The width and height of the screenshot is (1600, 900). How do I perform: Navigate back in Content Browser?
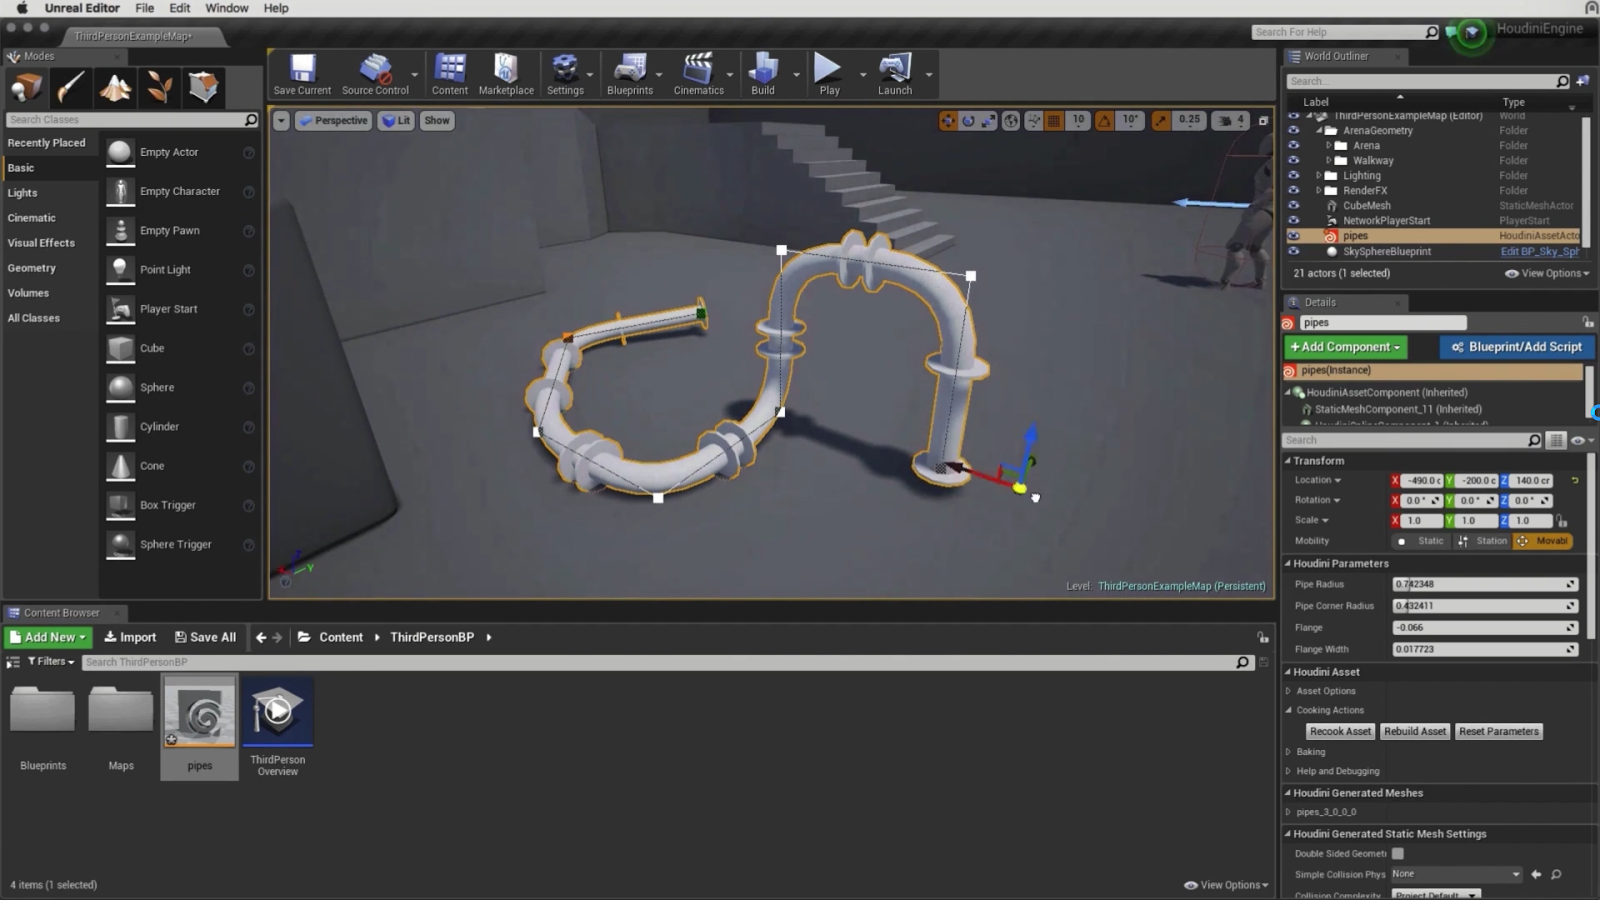261,637
